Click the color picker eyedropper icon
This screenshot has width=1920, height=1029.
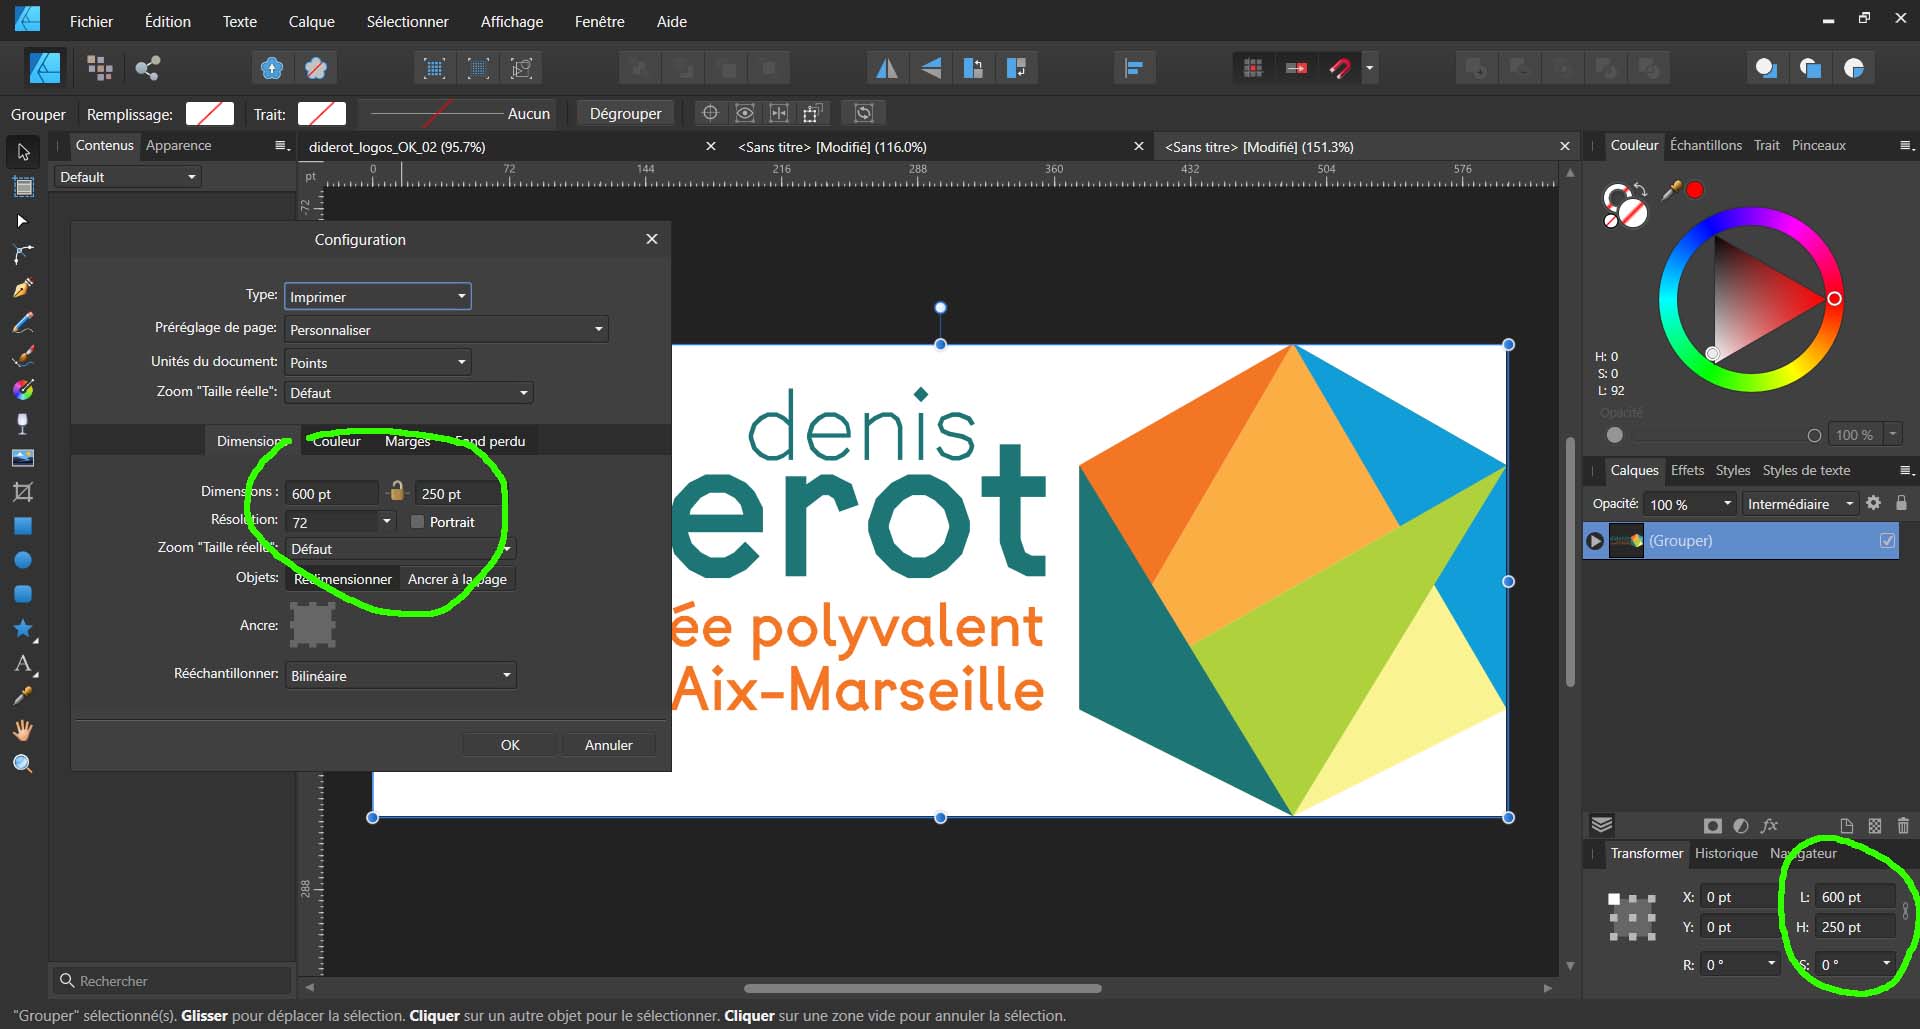pyautogui.click(x=1670, y=190)
